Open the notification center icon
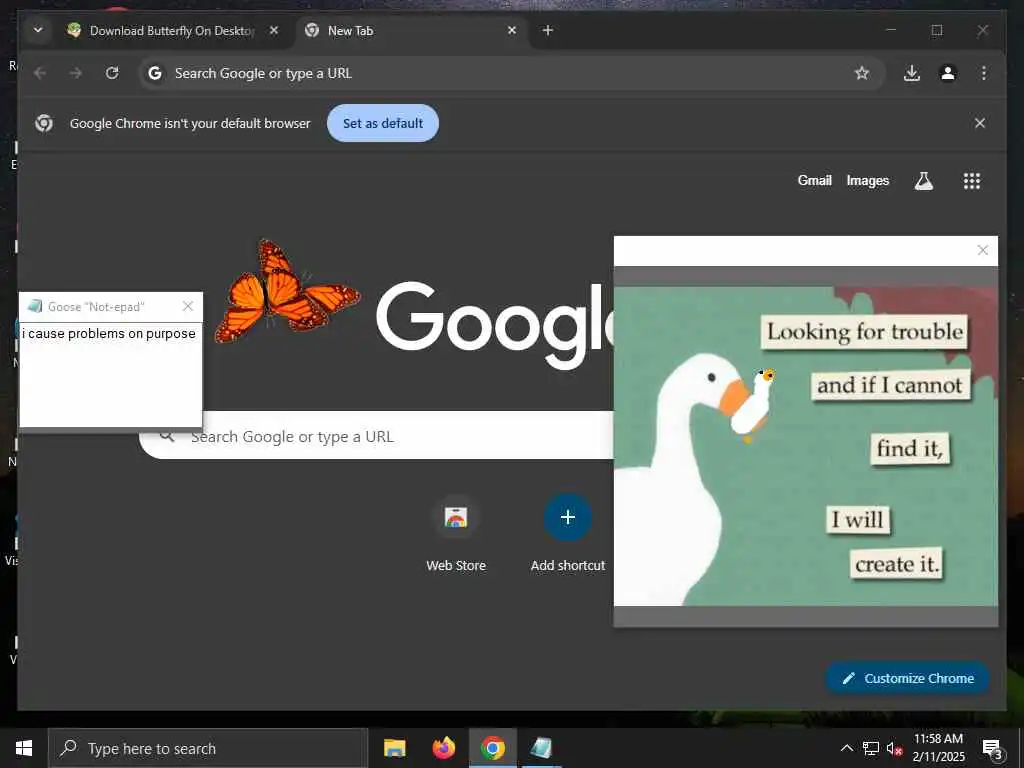Image resolution: width=1024 pixels, height=768 pixels. click(x=992, y=748)
